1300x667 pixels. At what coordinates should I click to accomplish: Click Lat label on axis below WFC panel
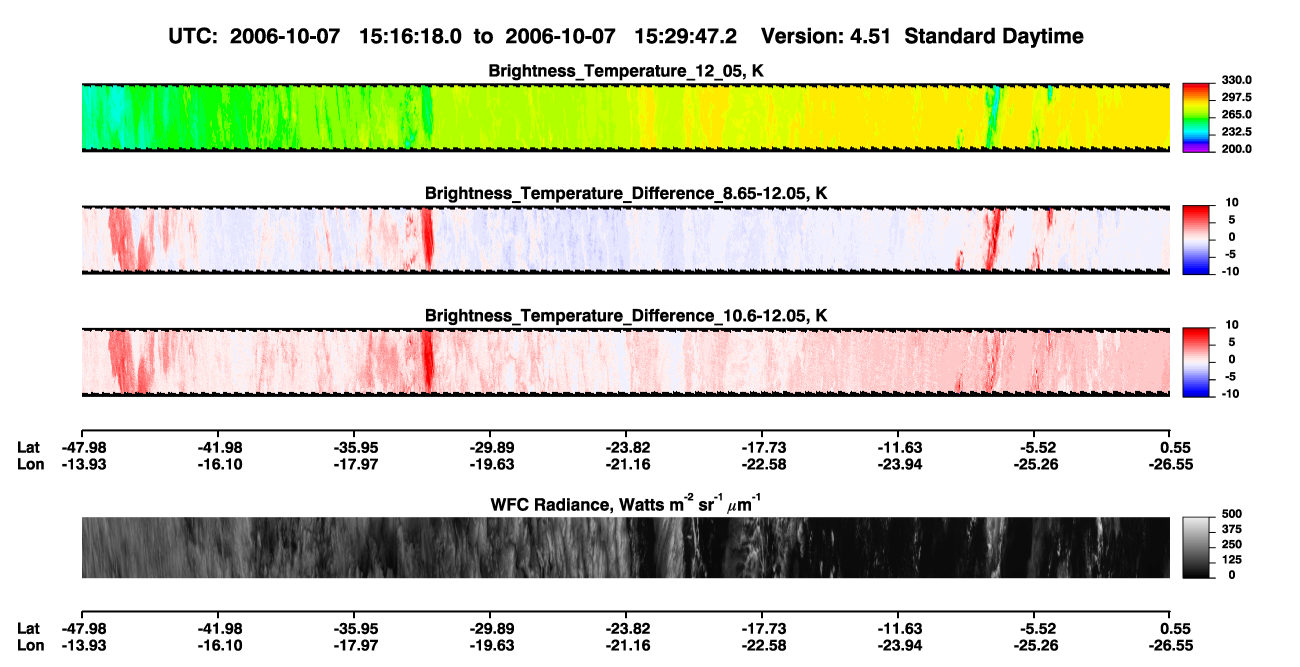29,628
